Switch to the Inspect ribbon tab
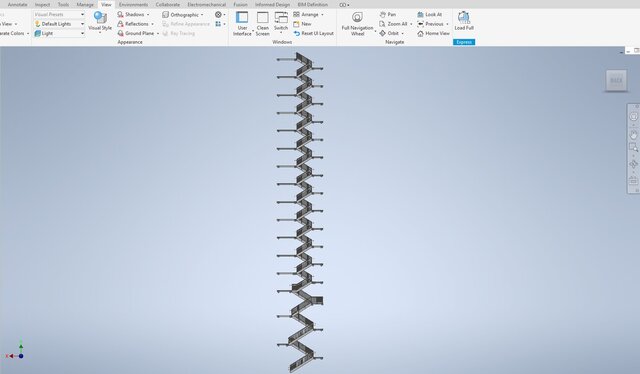Viewport: 640px width, 374px height. [x=42, y=4]
